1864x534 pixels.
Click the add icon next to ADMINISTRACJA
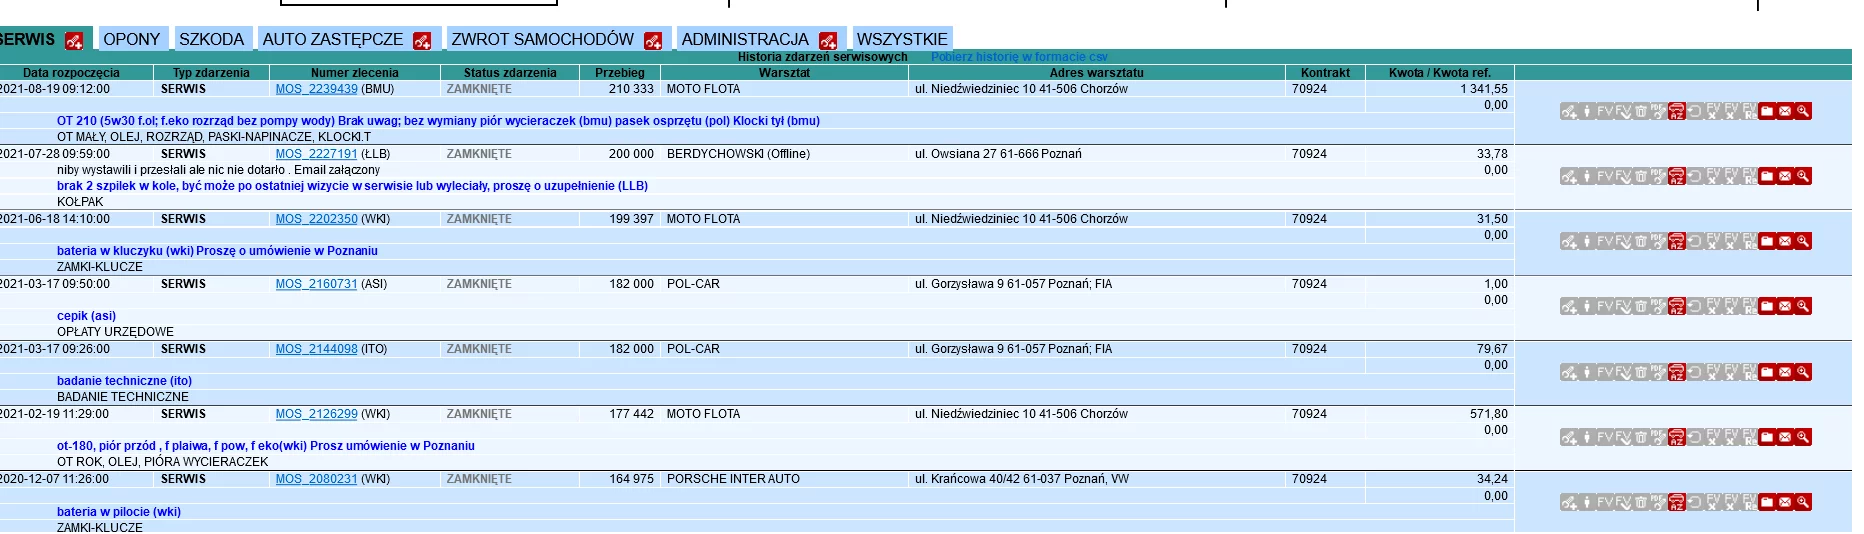click(x=828, y=41)
